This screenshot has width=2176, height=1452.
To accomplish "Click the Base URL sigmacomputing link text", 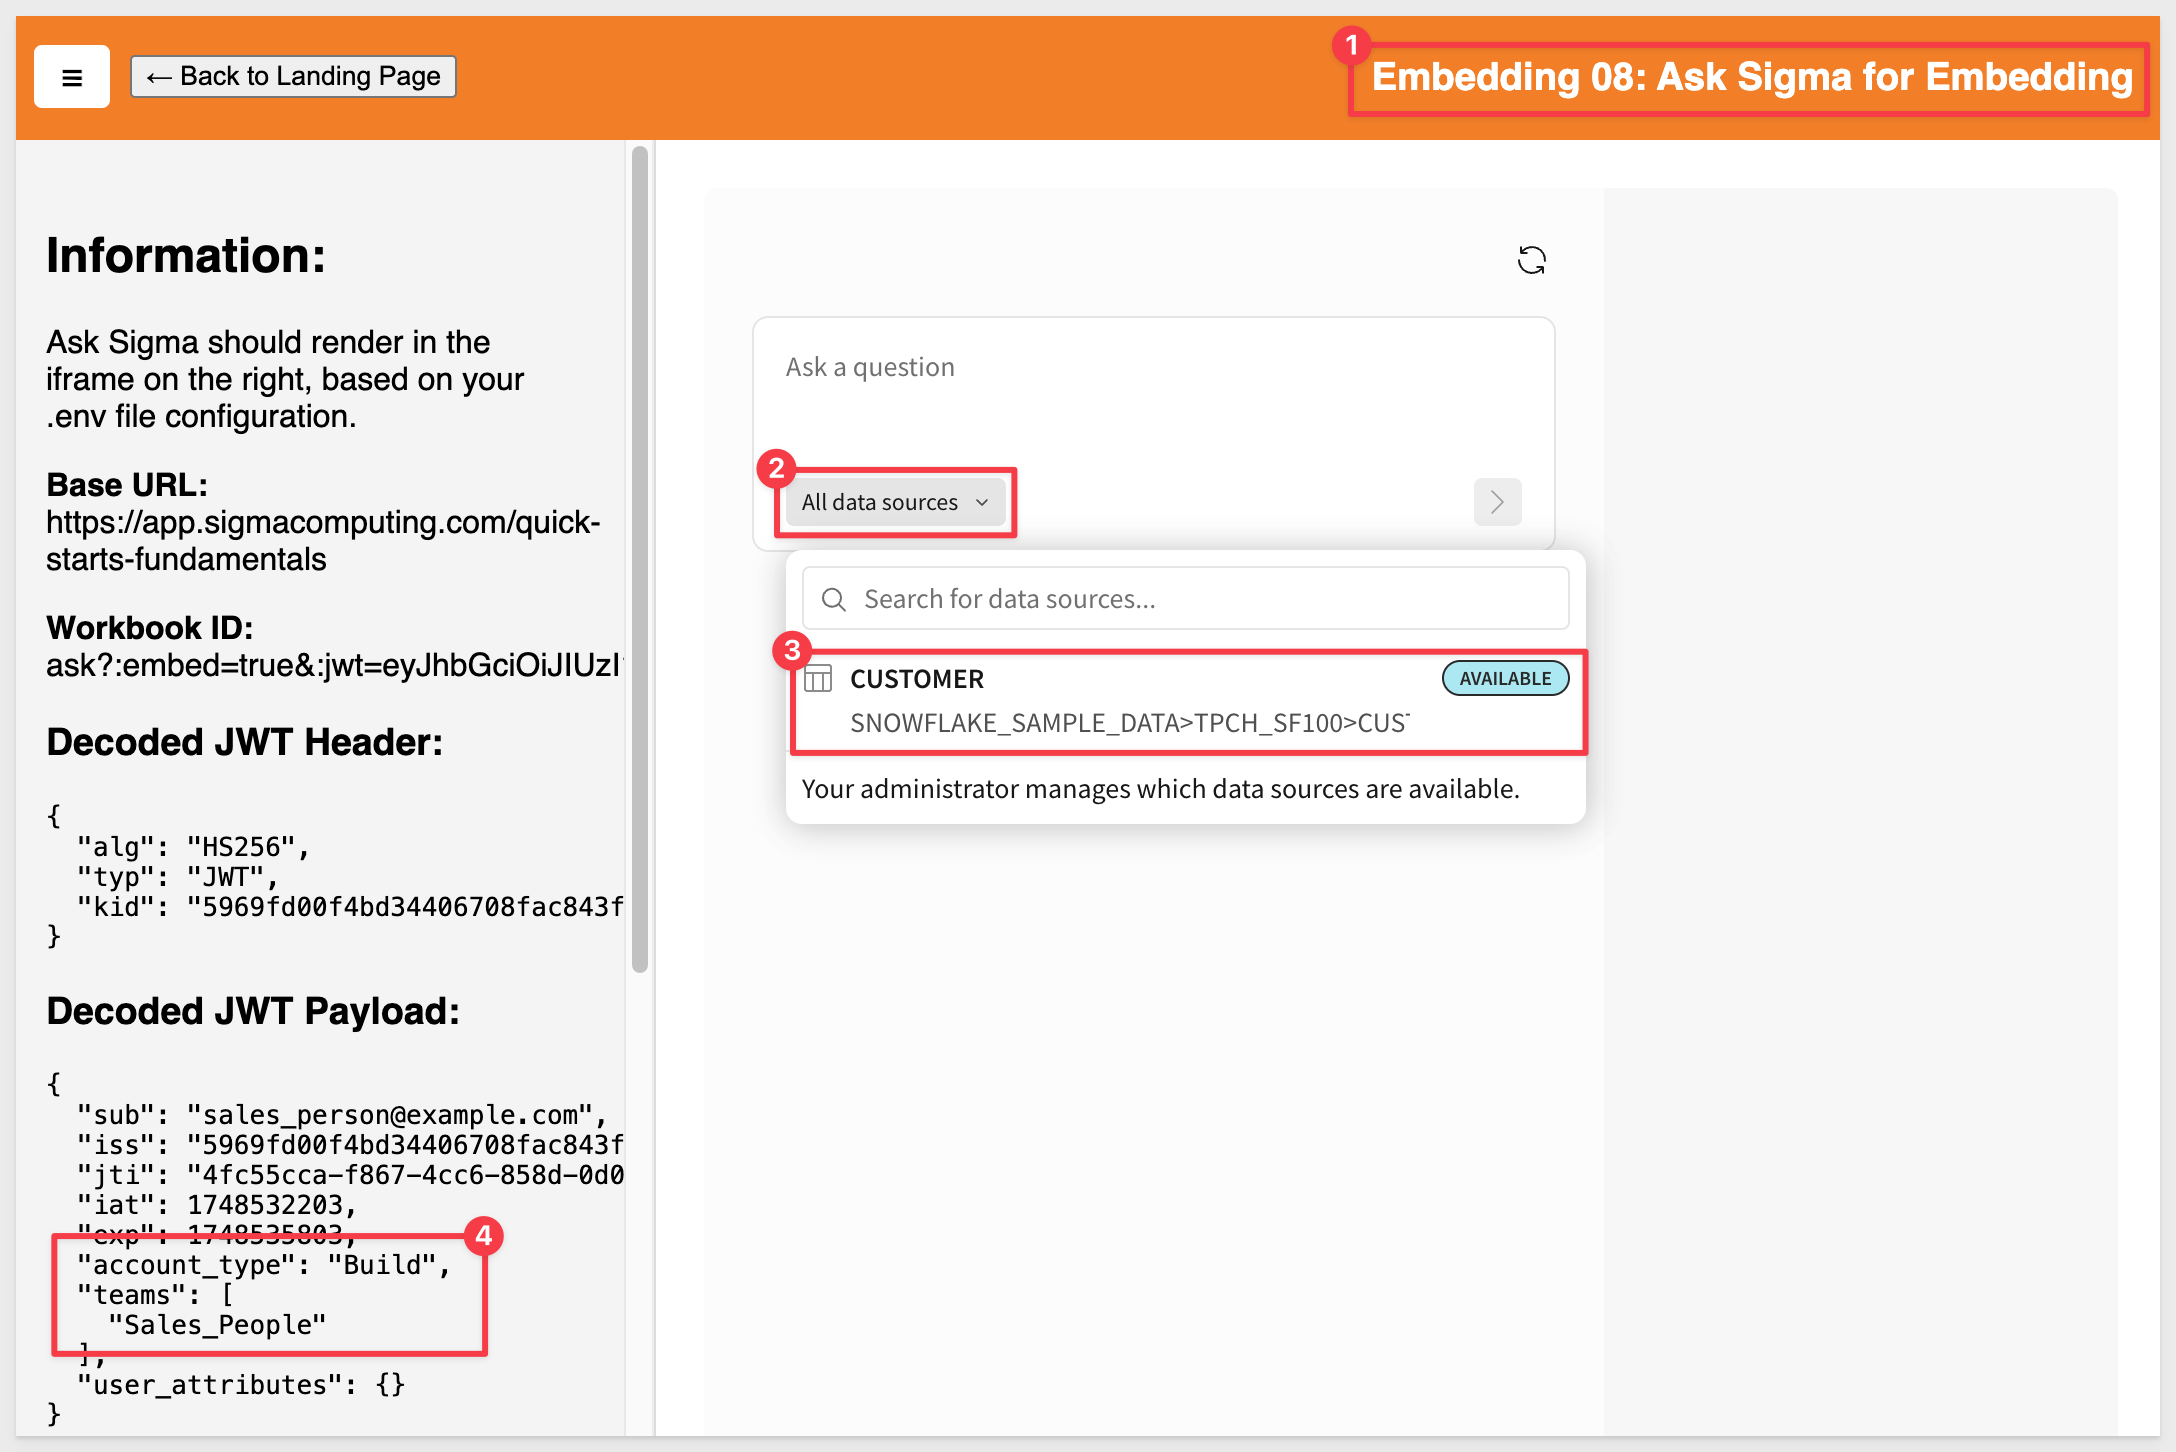I will (323, 541).
